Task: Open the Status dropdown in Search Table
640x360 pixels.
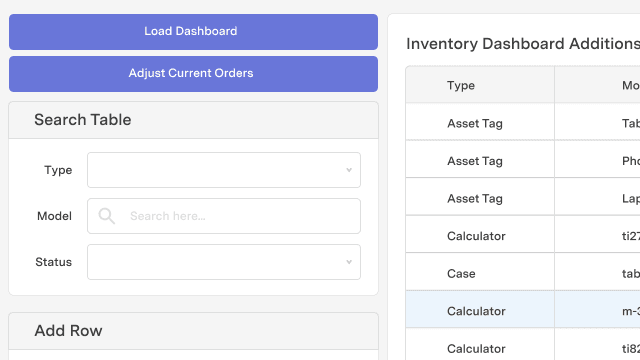Action: click(x=224, y=262)
